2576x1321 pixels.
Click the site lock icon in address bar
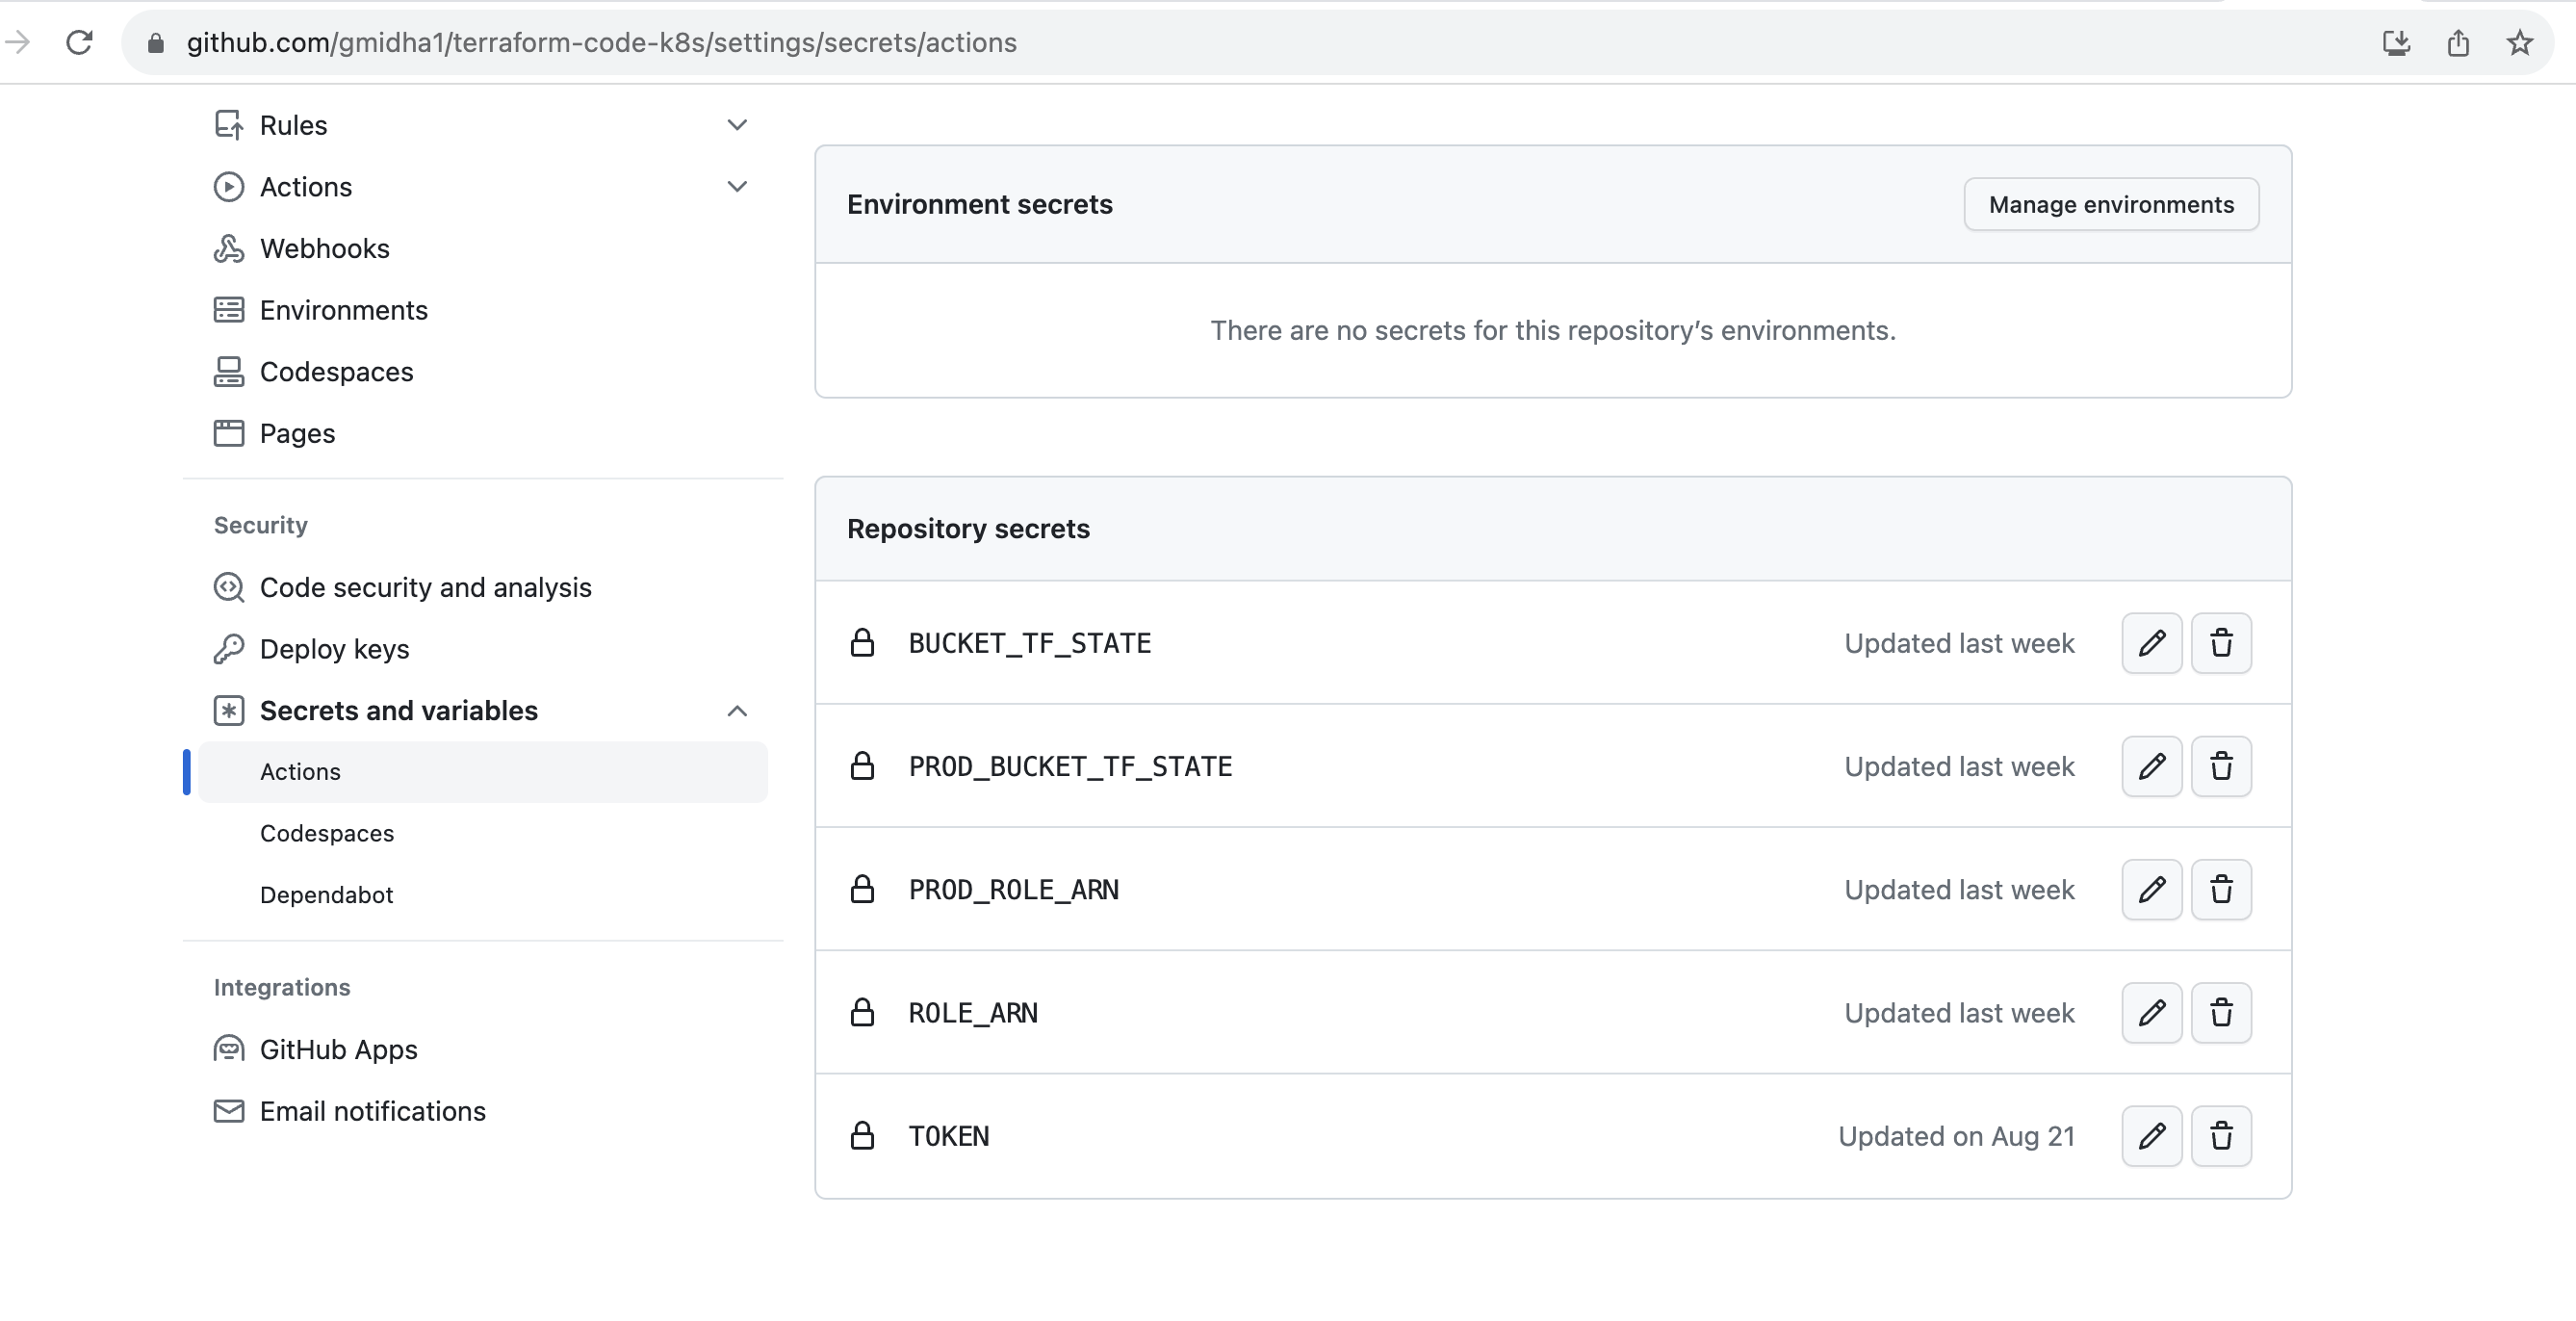[x=155, y=42]
